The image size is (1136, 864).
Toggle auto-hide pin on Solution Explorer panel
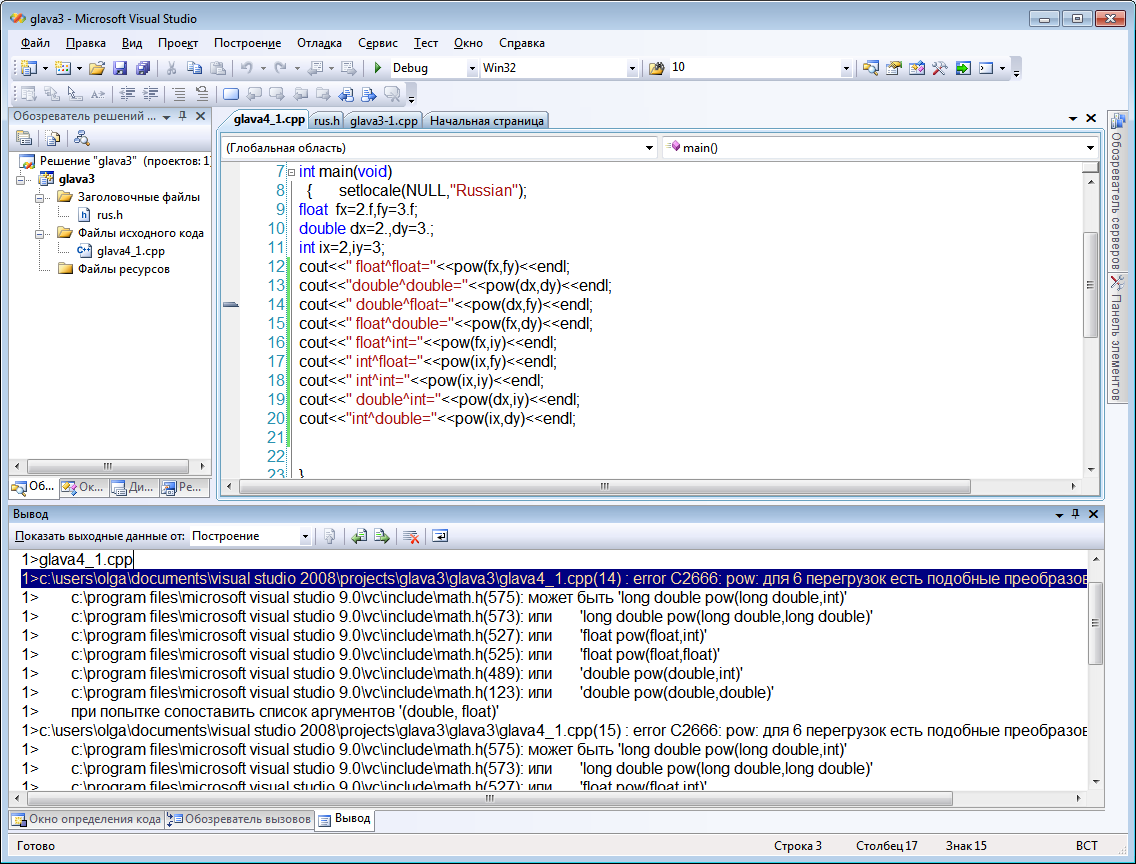(183, 116)
